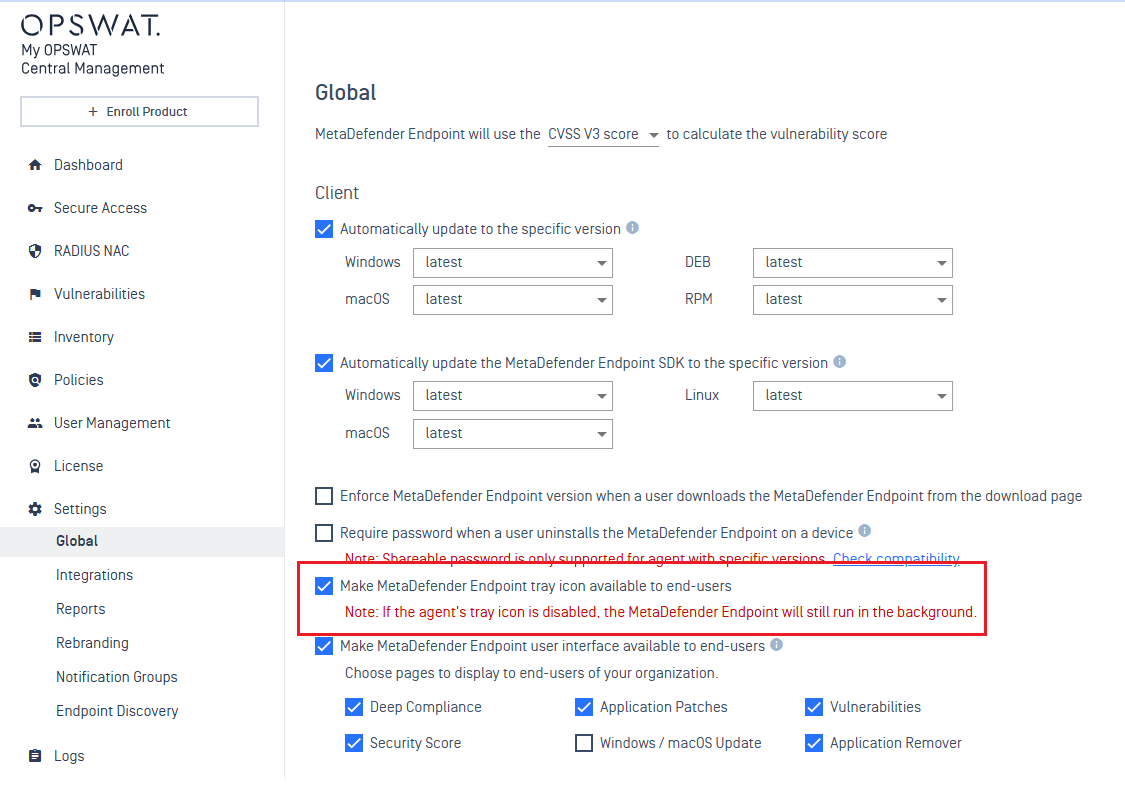1125x786 pixels.
Task: Click the RADIUS NAC shield icon
Action: point(34,251)
